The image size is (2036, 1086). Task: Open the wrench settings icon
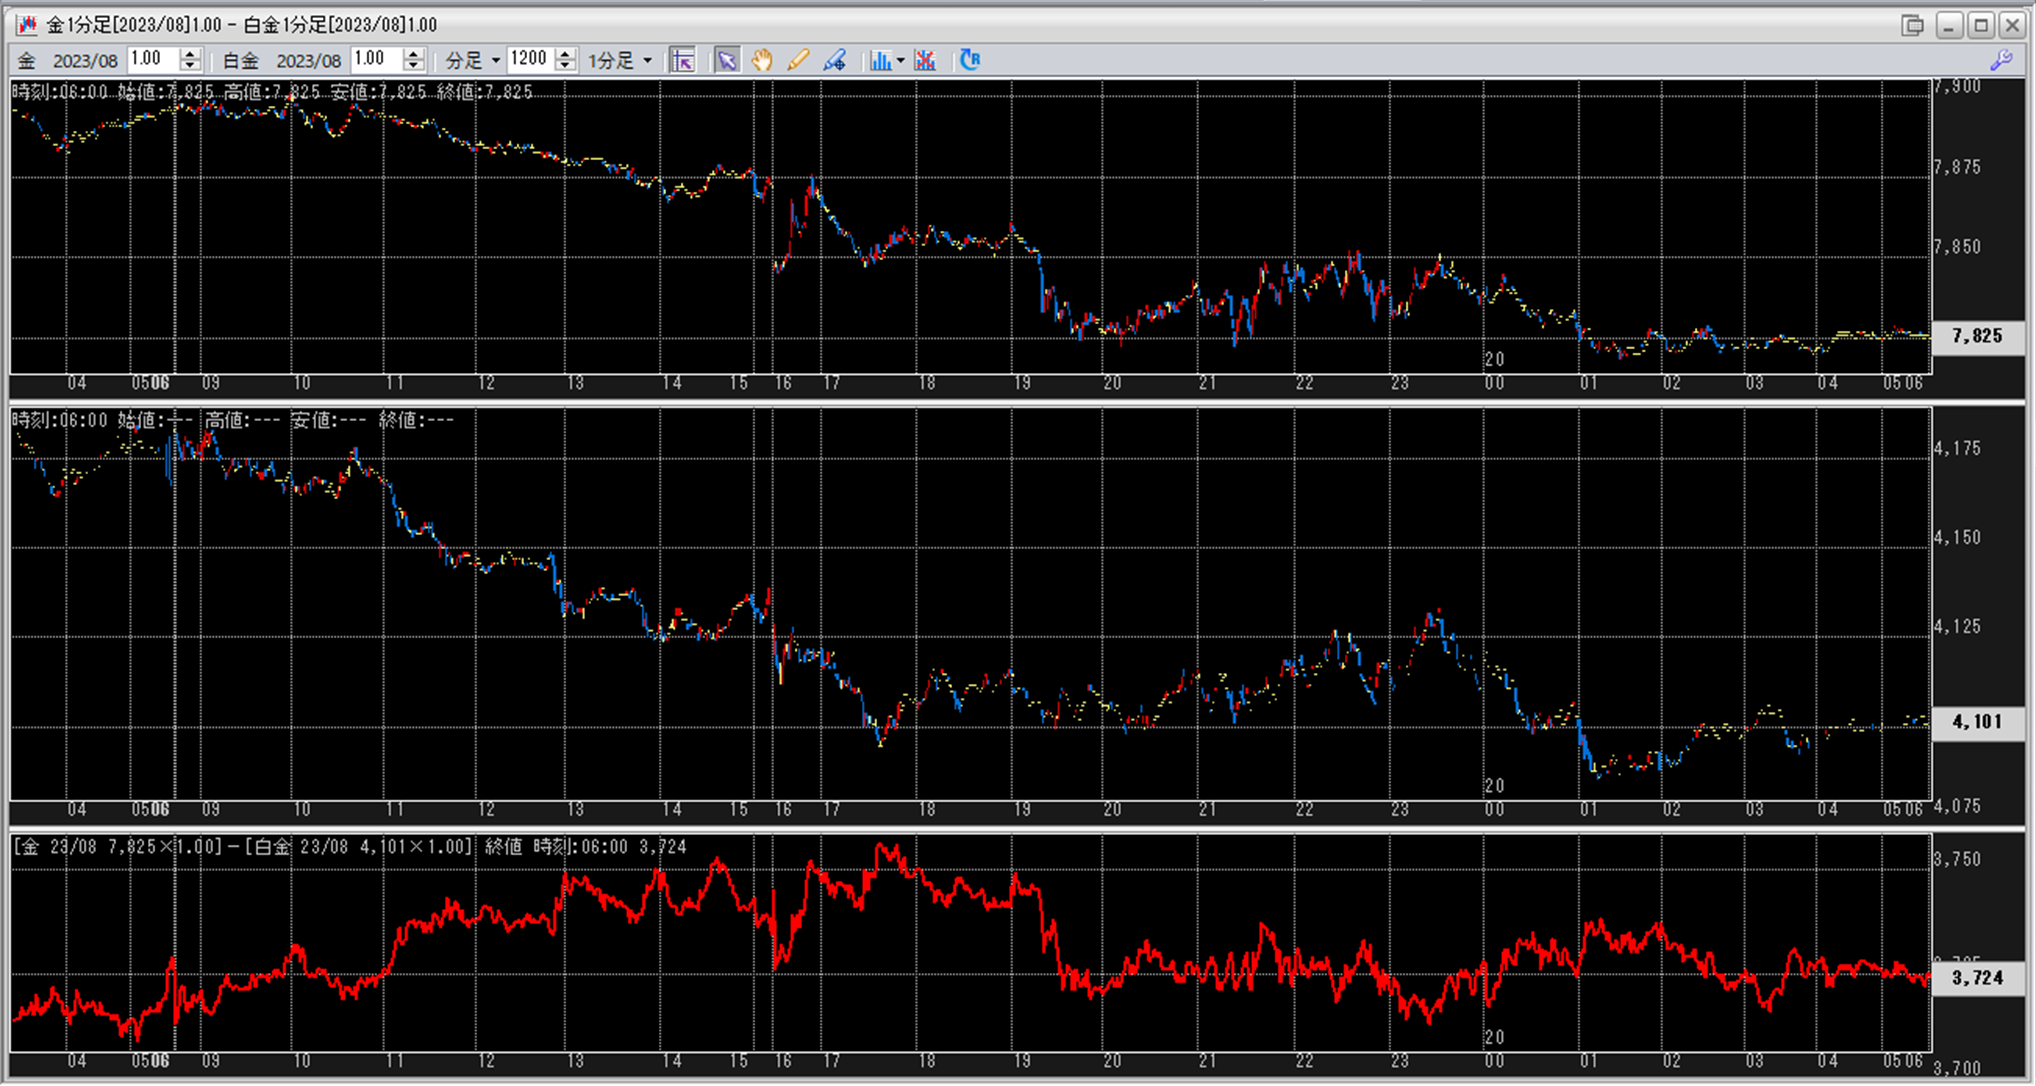click(x=2001, y=60)
